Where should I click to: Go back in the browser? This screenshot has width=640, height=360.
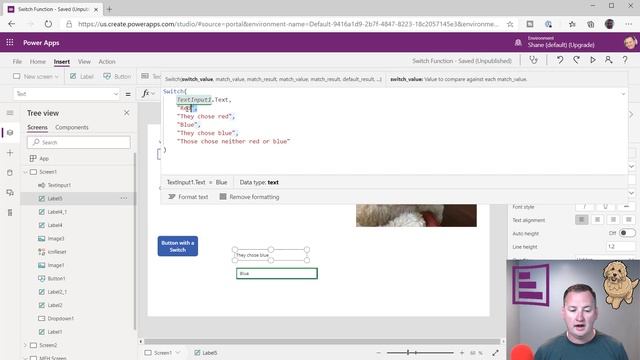click(x=12, y=24)
